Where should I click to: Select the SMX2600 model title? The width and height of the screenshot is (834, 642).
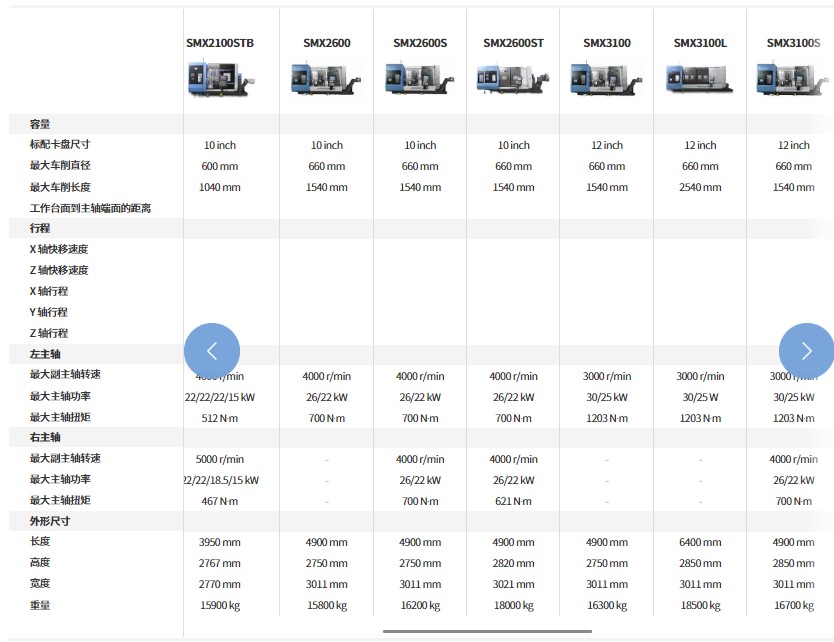click(x=327, y=43)
